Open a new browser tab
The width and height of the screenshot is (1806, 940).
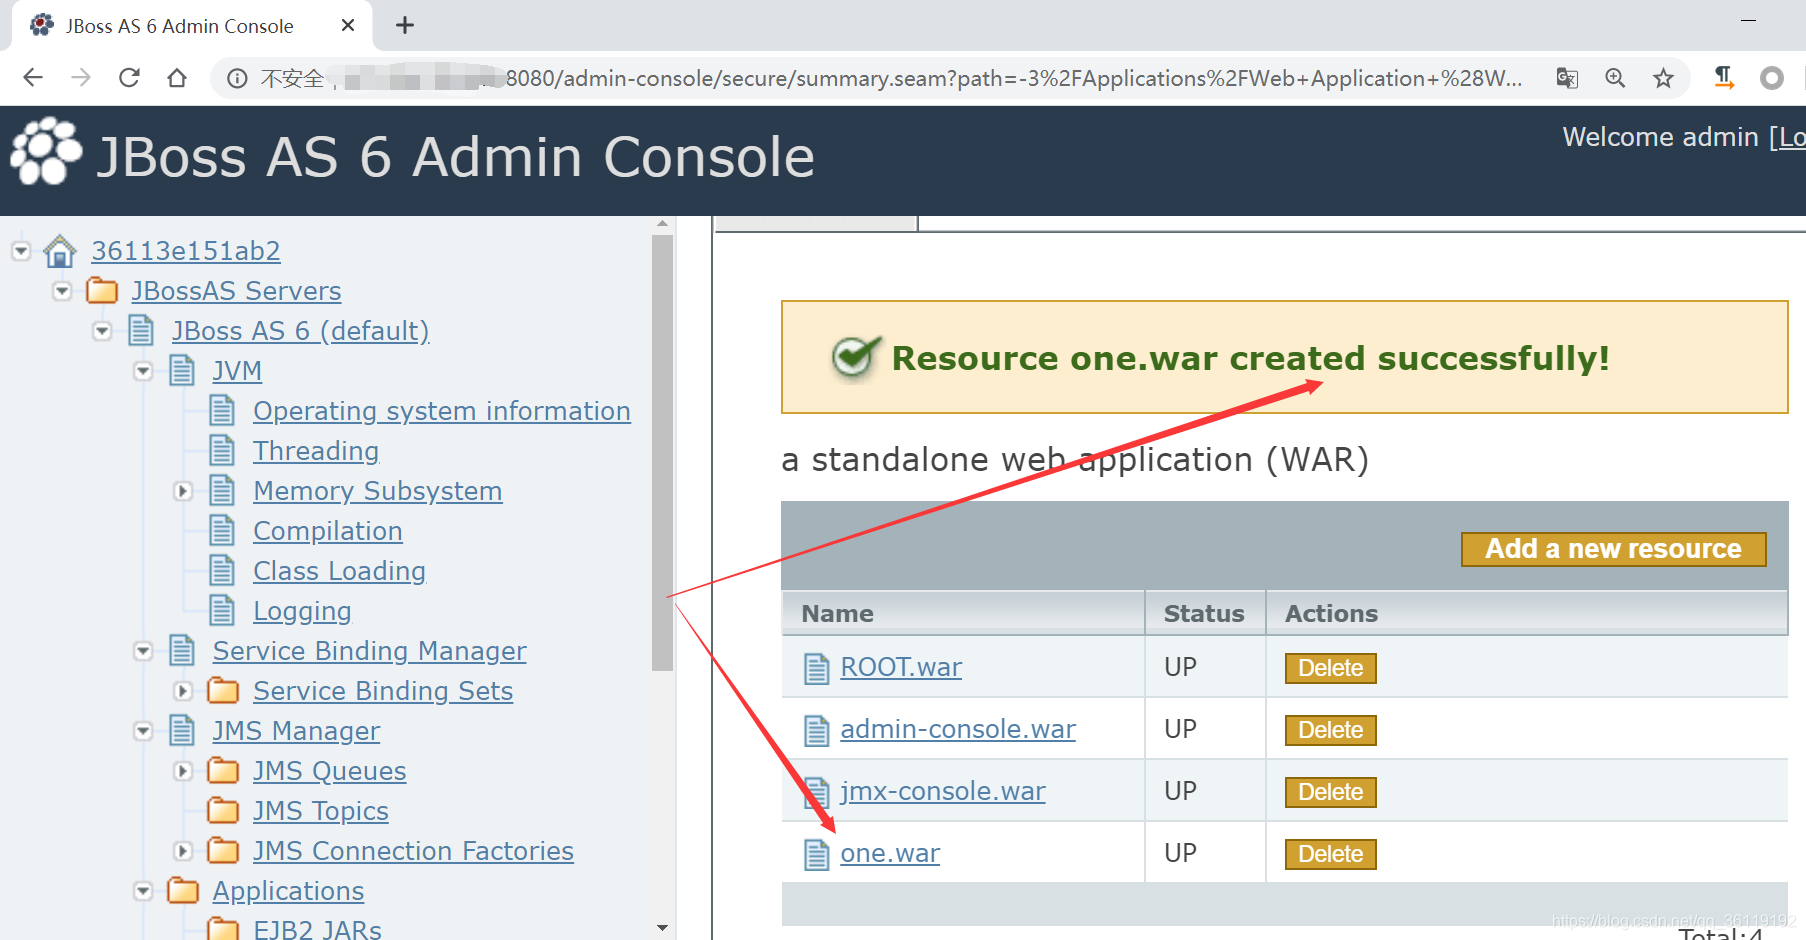(x=405, y=26)
